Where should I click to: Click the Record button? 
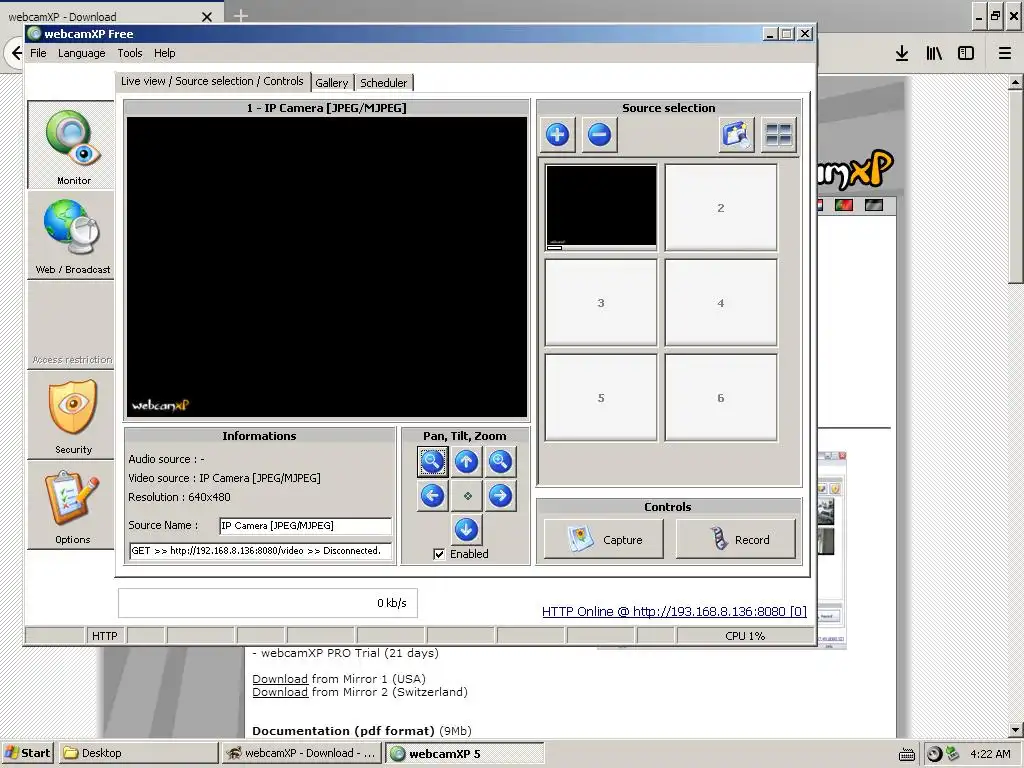pos(736,539)
